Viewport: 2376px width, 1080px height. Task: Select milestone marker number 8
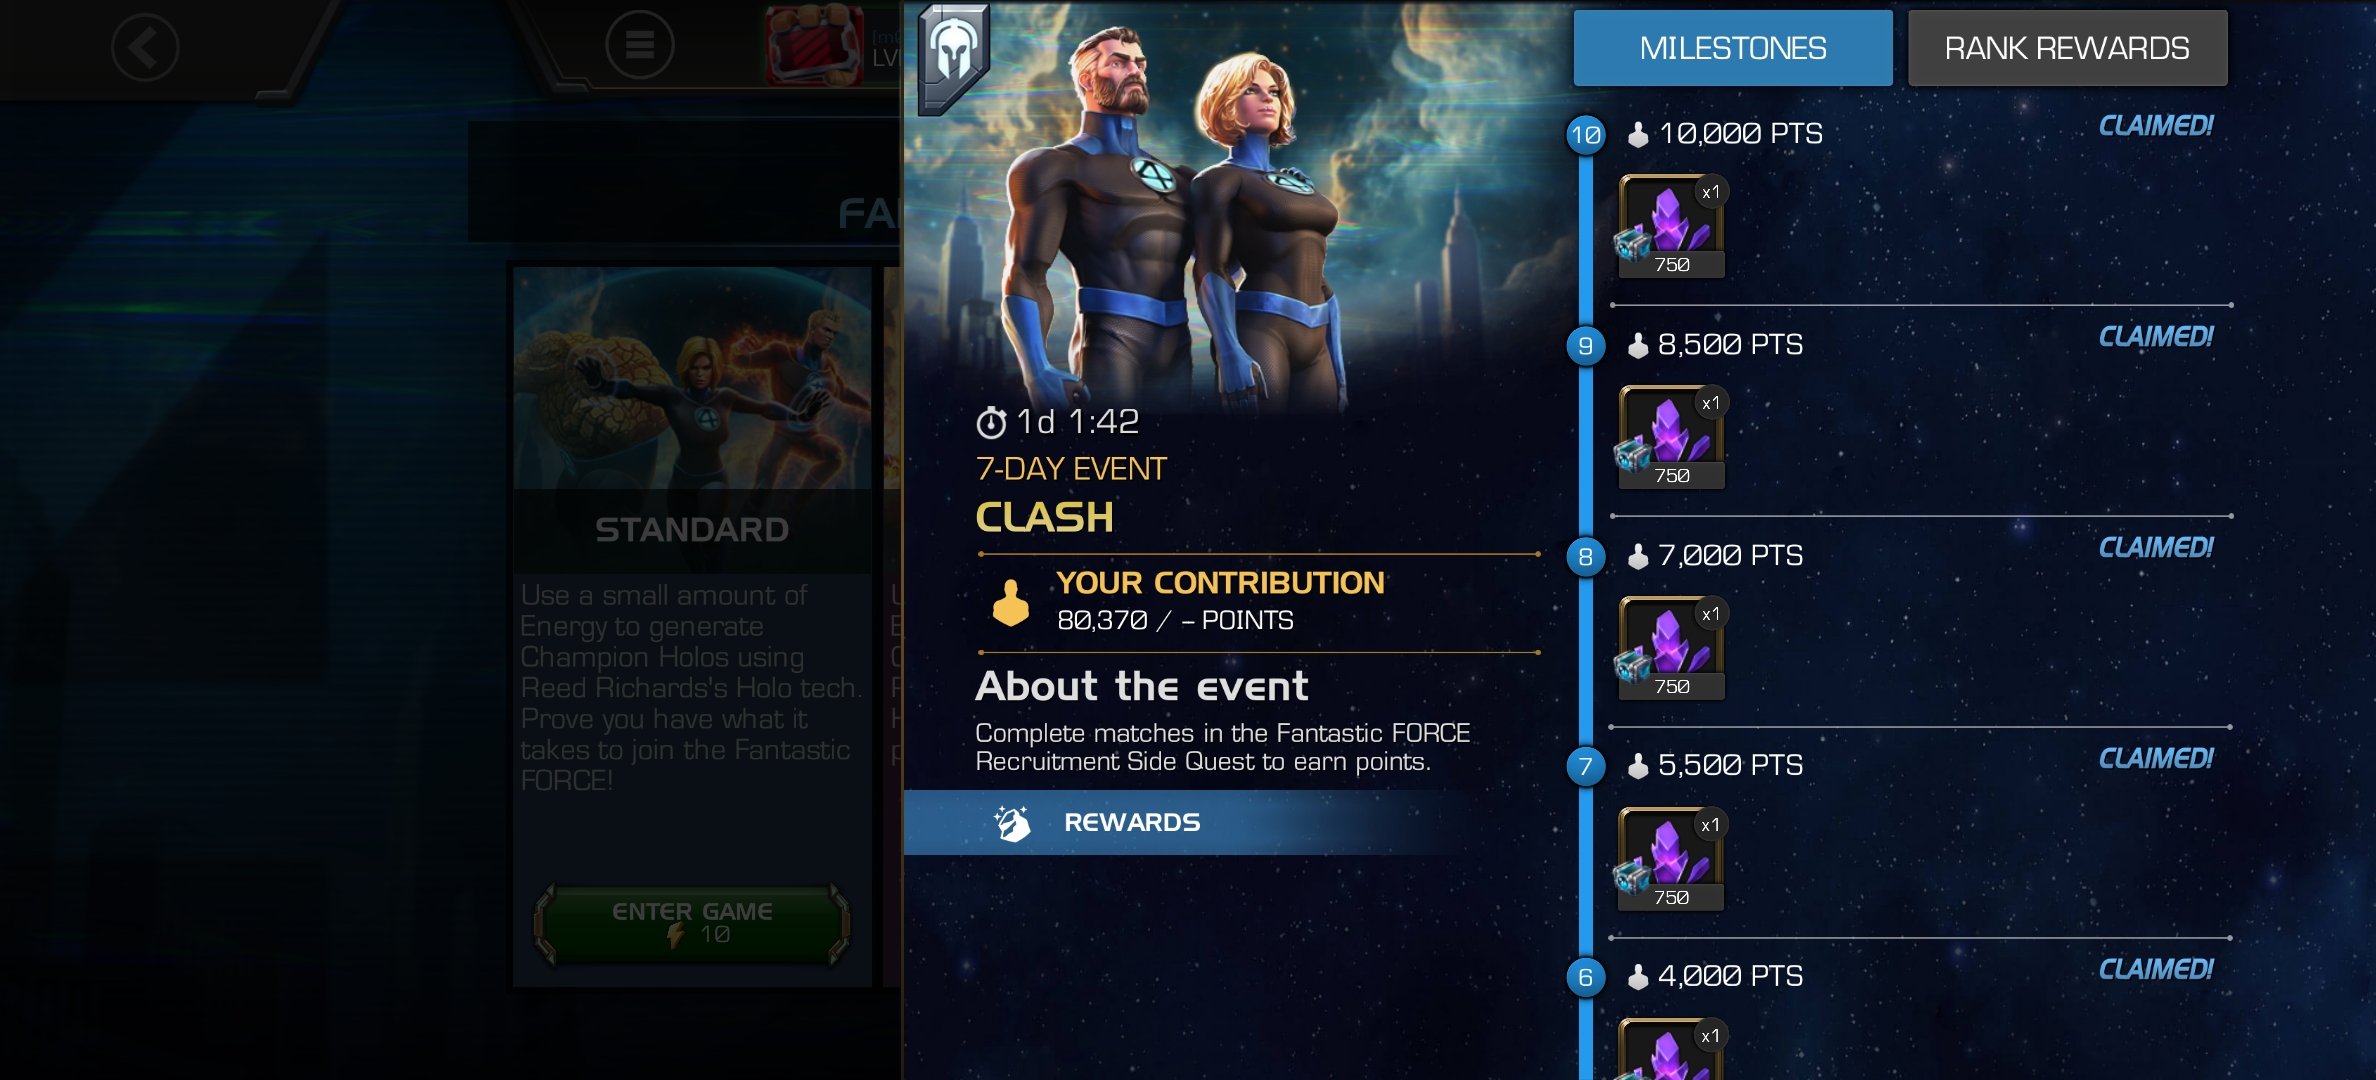(x=1586, y=557)
